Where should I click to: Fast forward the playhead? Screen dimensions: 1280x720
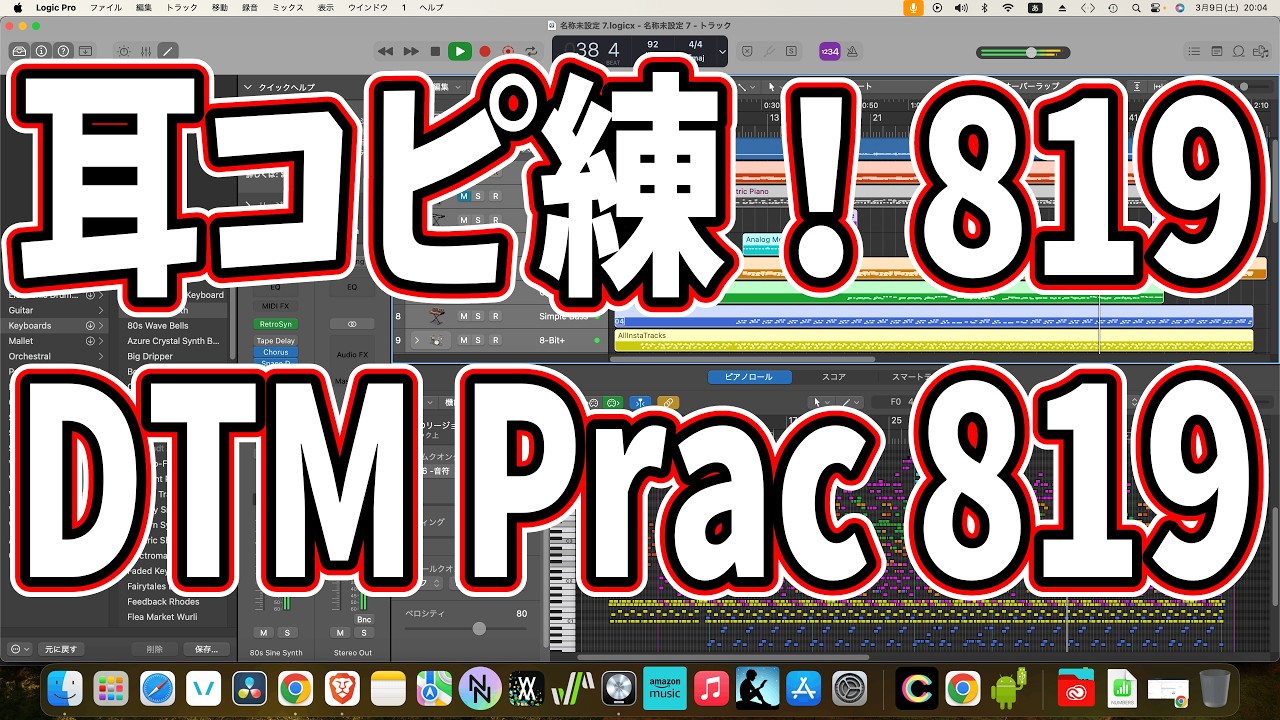click(x=411, y=51)
